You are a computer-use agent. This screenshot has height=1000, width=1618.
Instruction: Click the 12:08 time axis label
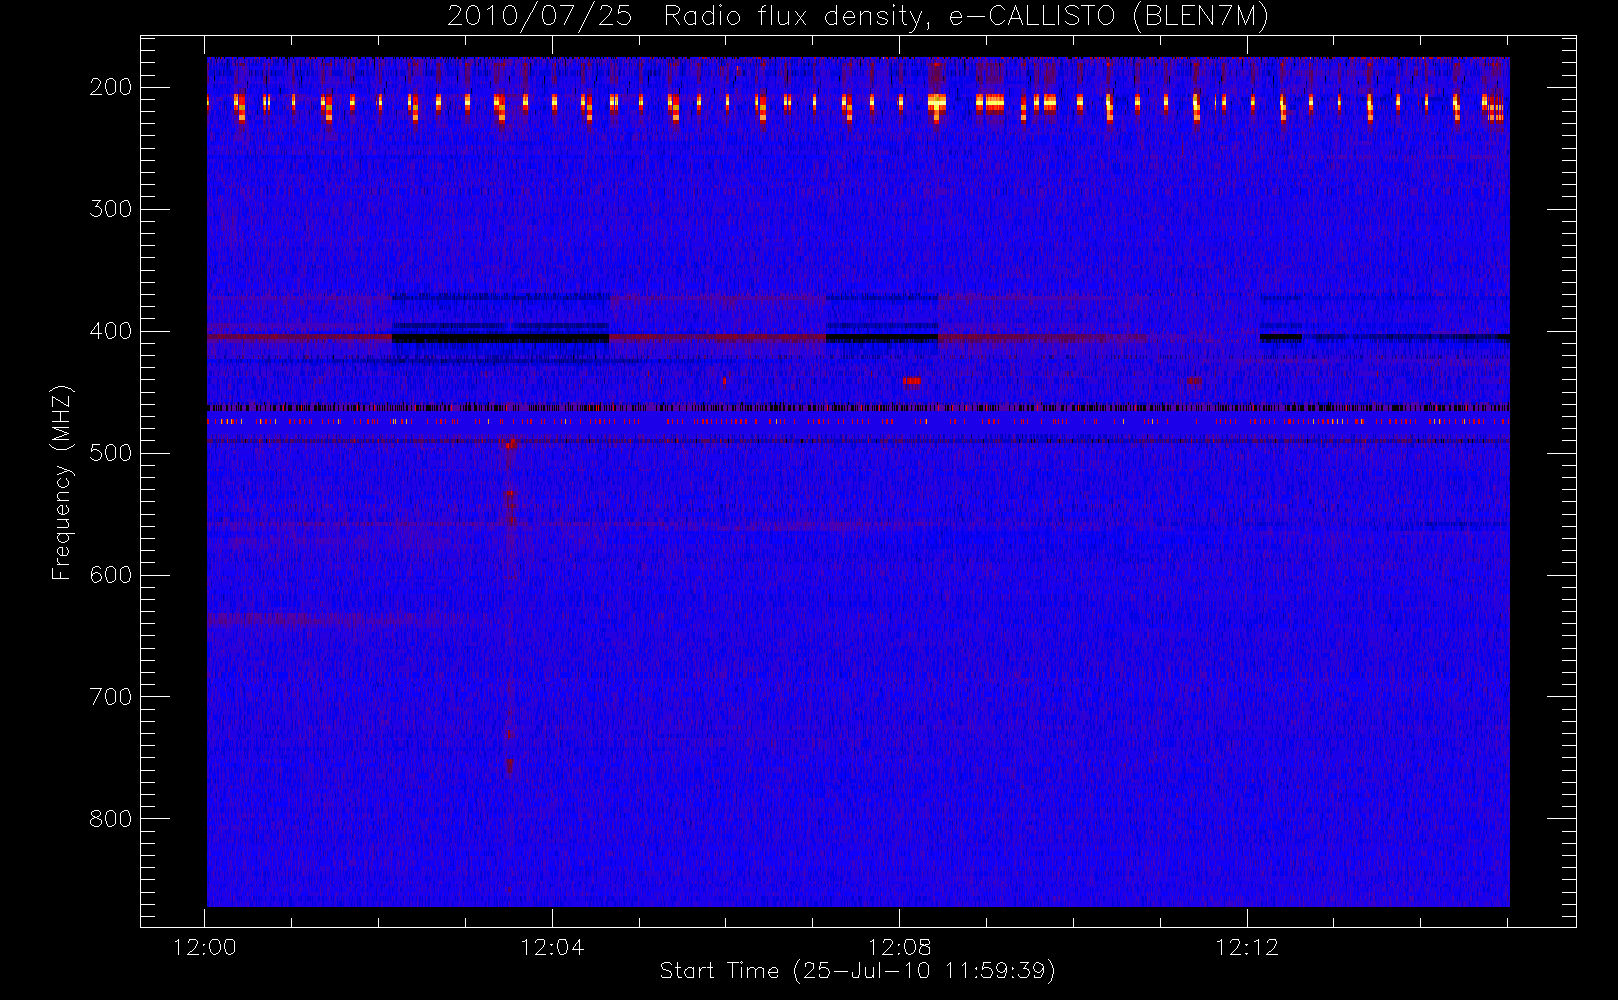point(899,947)
